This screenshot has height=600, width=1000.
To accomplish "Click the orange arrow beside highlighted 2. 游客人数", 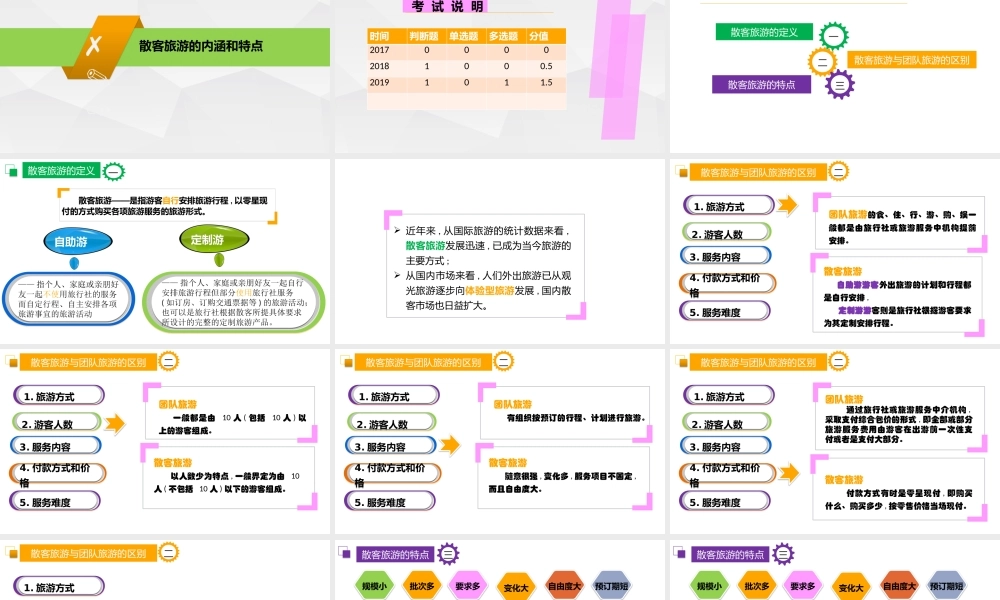I will (115, 423).
